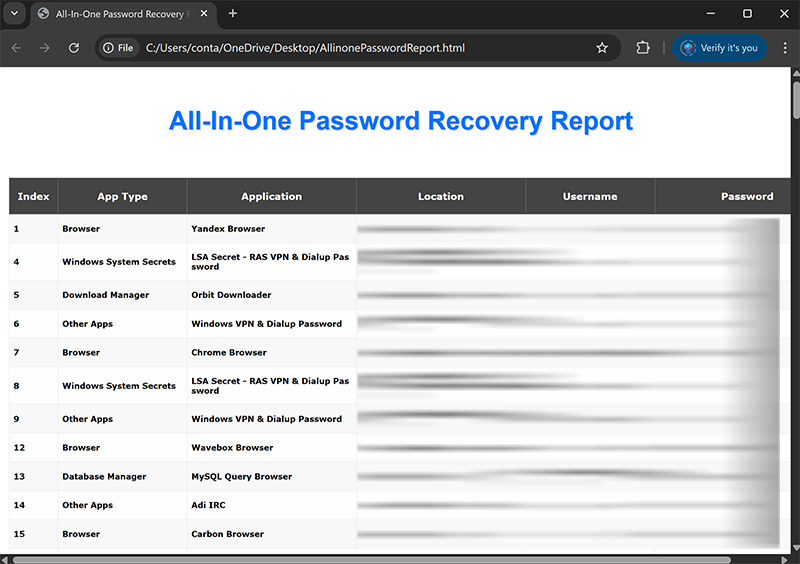Click LSA Secret application in row 8
The height and width of the screenshot is (564, 800).
(270, 386)
